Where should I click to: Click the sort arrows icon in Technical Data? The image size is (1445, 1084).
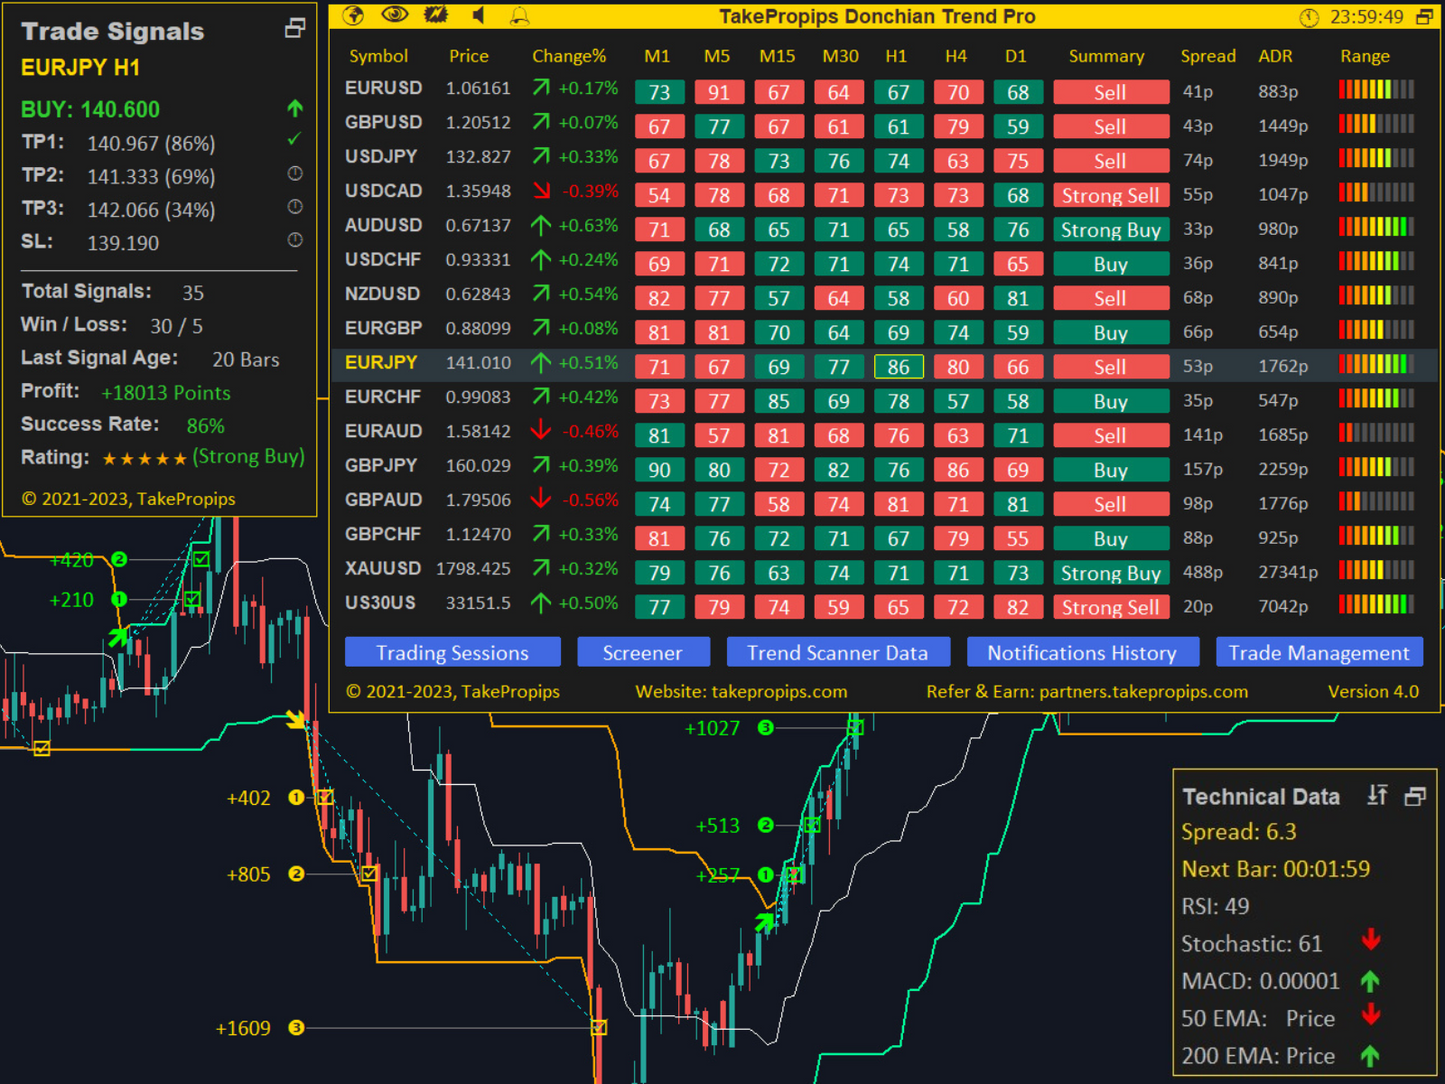tap(1378, 796)
